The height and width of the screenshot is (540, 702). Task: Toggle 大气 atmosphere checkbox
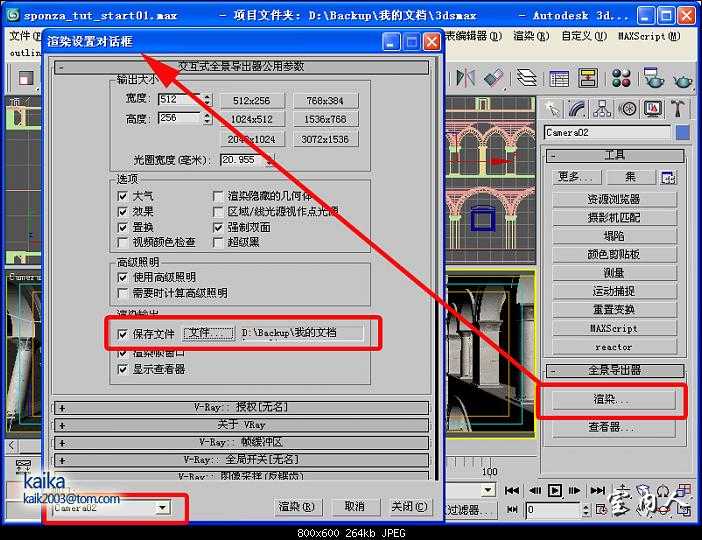tap(122, 196)
